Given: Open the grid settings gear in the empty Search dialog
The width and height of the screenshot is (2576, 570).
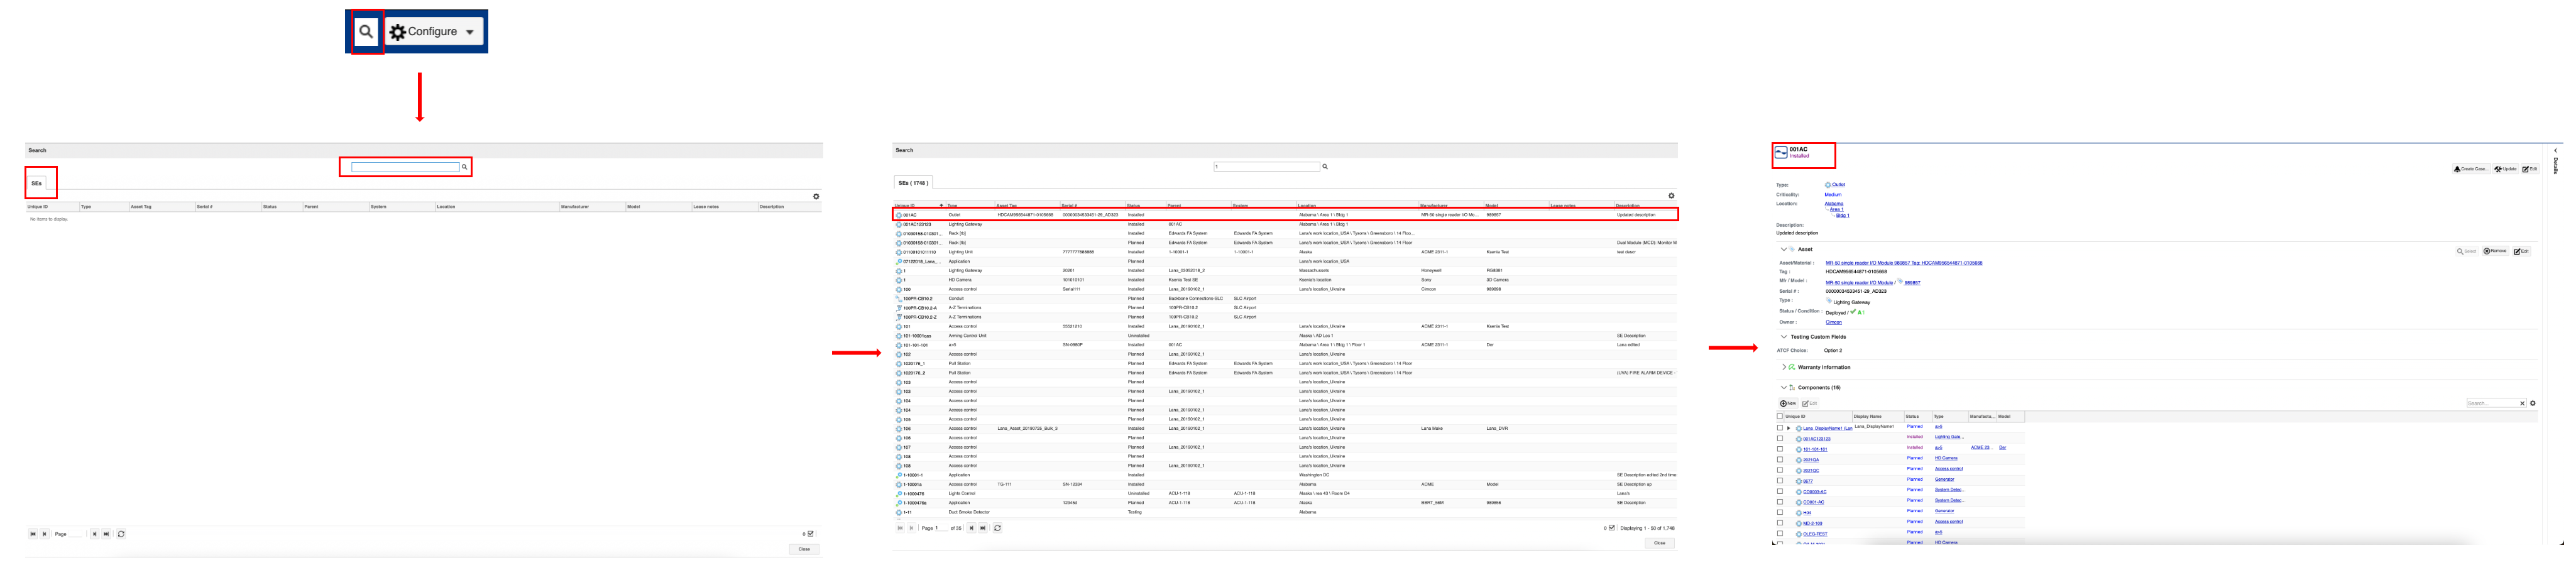Looking at the screenshot, I should [816, 196].
